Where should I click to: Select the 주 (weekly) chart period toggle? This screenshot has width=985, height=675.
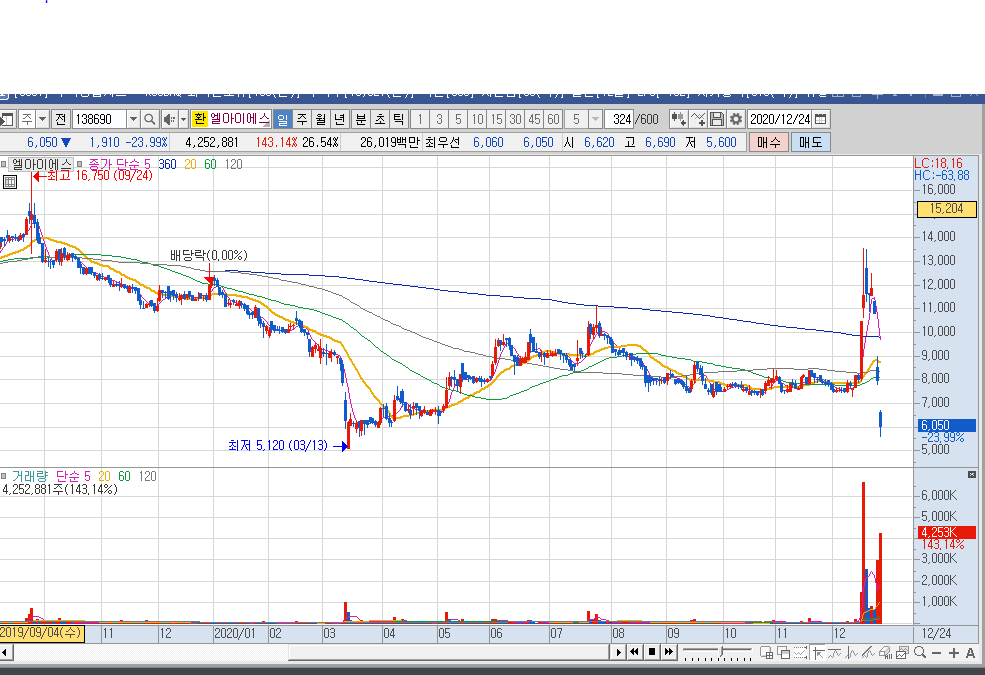pos(302,119)
